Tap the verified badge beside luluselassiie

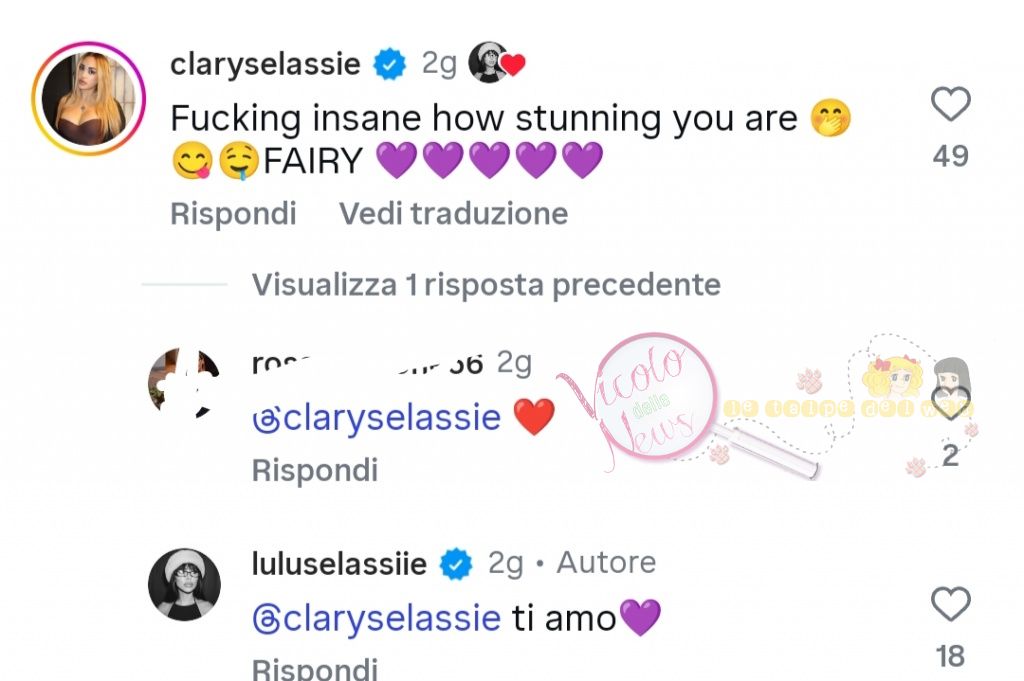[x=457, y=564]
